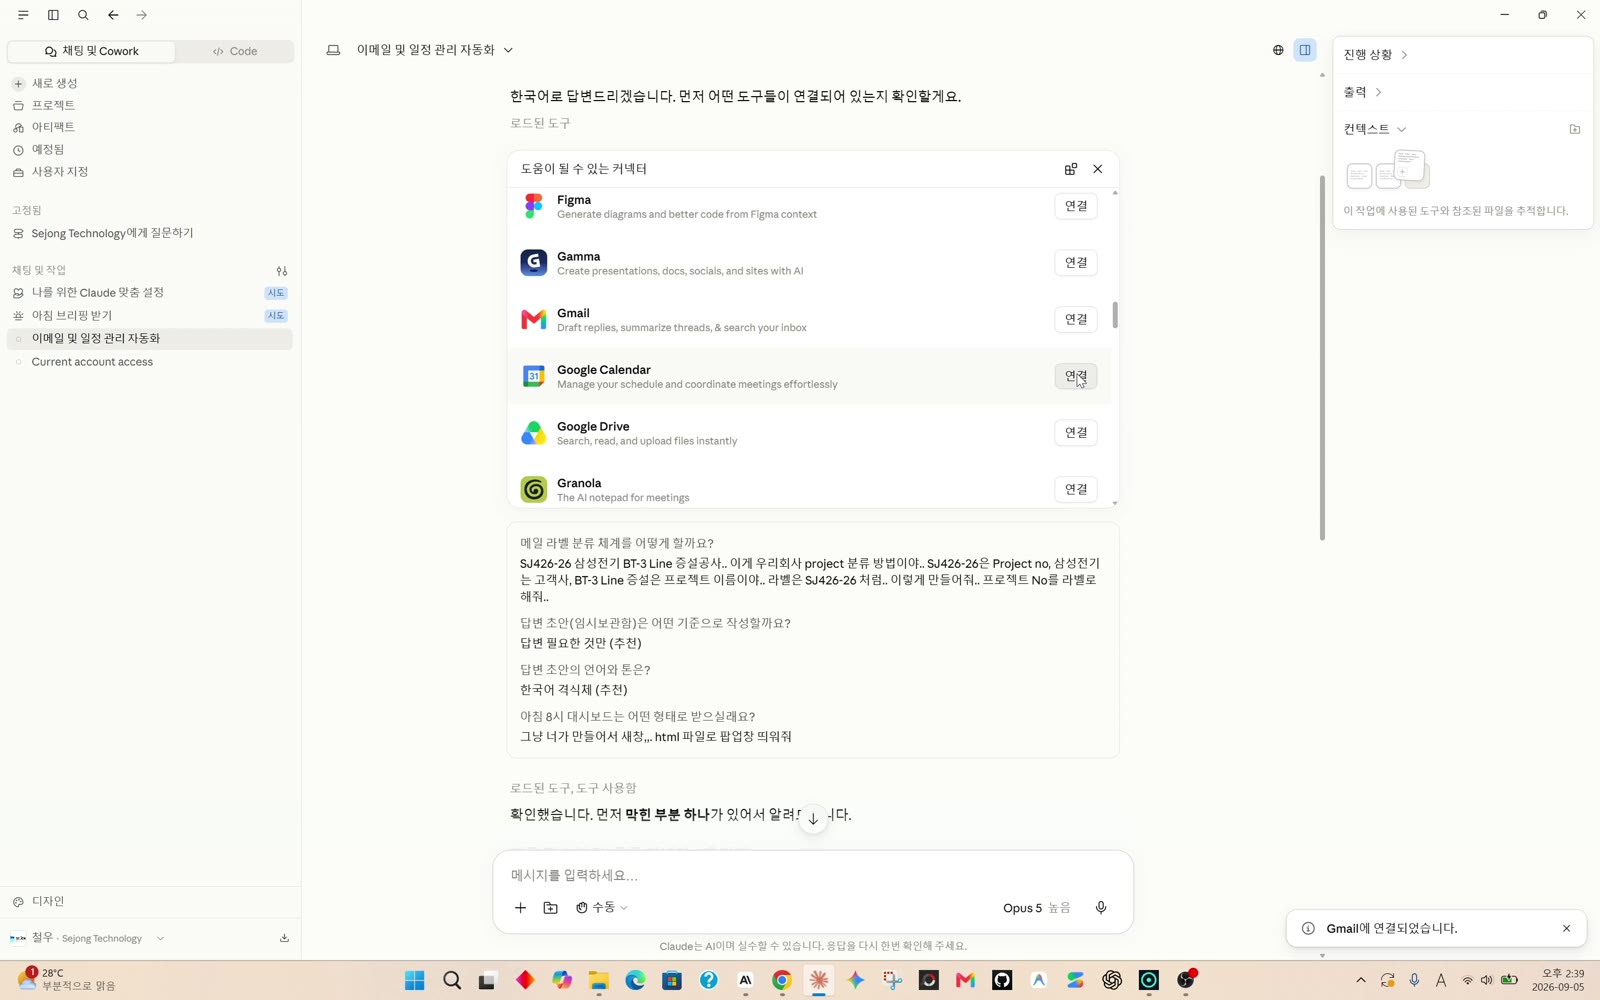The height and width of the screenshot is (1000, 1600).
Task: Open the Windows Start menu
Action: coord(415,980)
